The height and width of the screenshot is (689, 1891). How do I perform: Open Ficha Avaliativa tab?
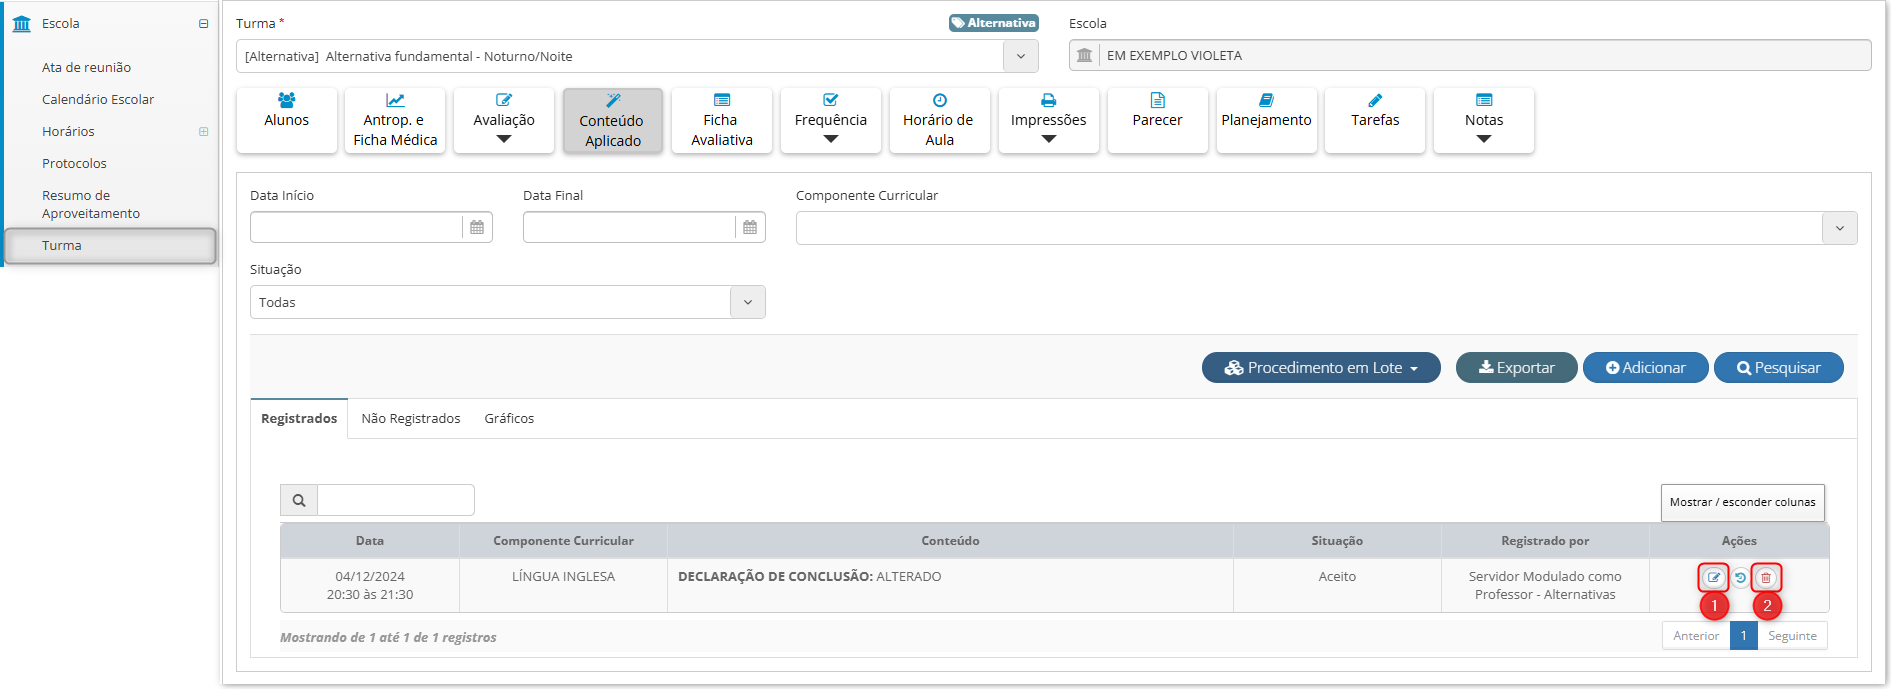tap(722, 120)
